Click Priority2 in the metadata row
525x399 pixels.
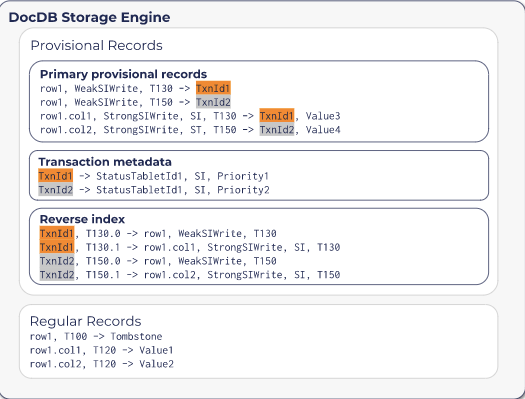pos(243,190)
